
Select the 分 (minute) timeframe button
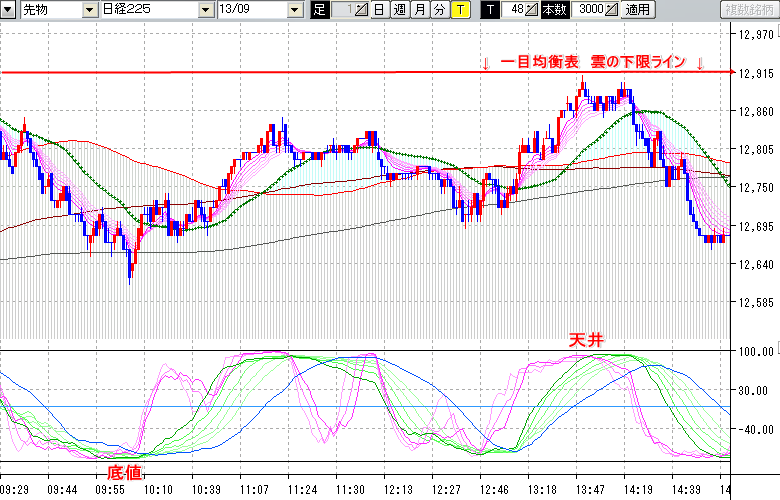click(x=439, y=10)
